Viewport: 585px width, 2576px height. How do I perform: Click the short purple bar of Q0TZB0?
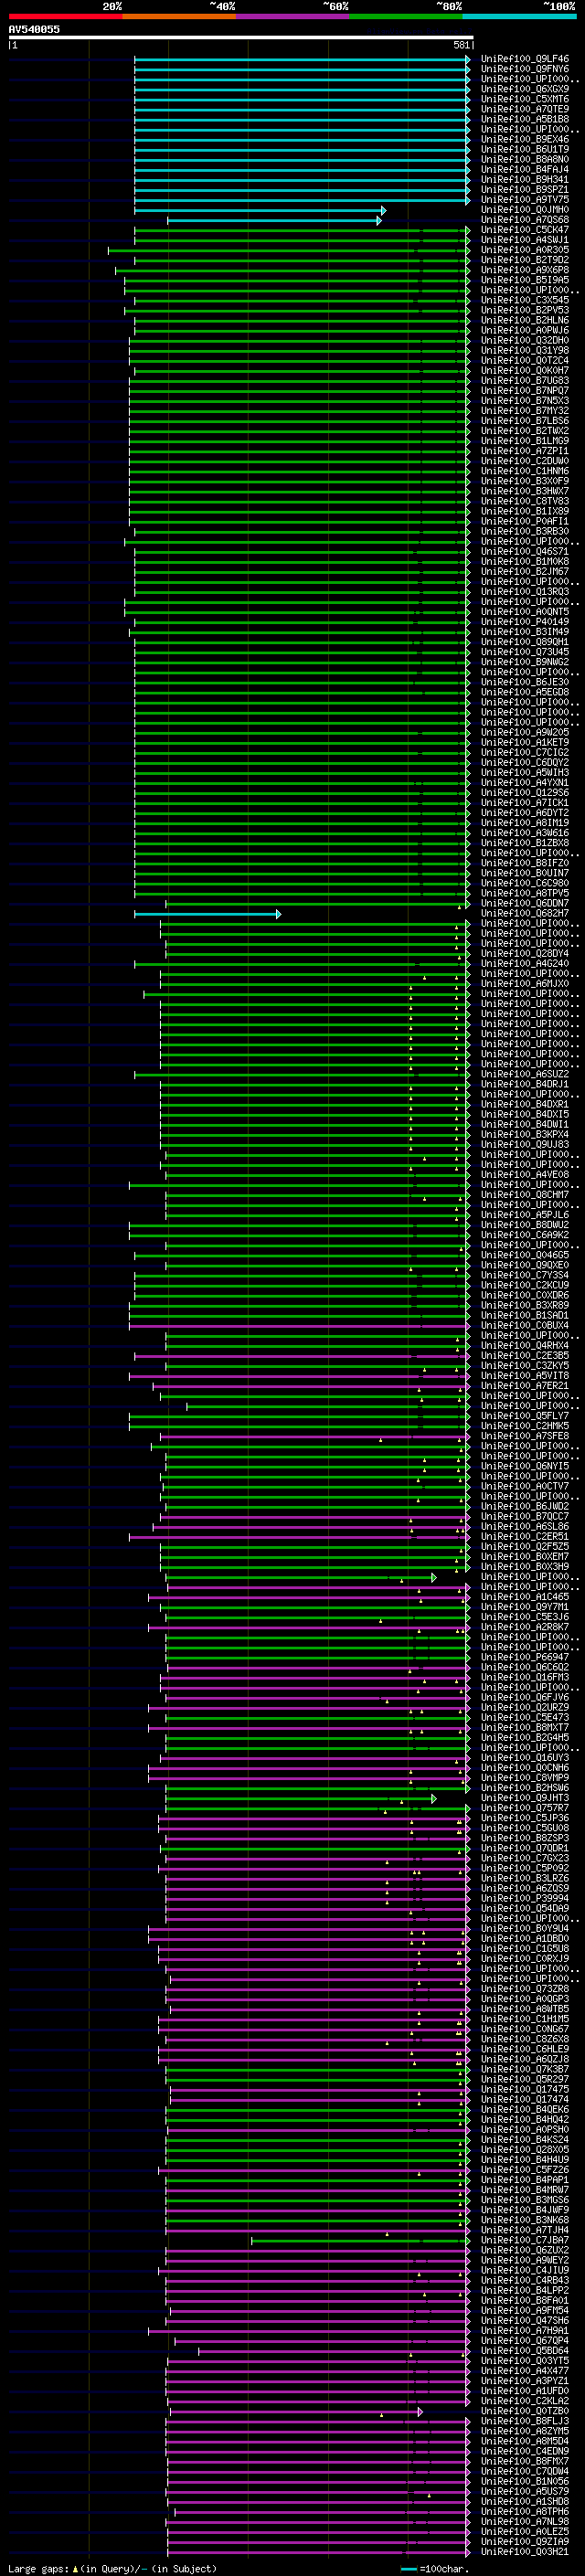click(296, 2411)
